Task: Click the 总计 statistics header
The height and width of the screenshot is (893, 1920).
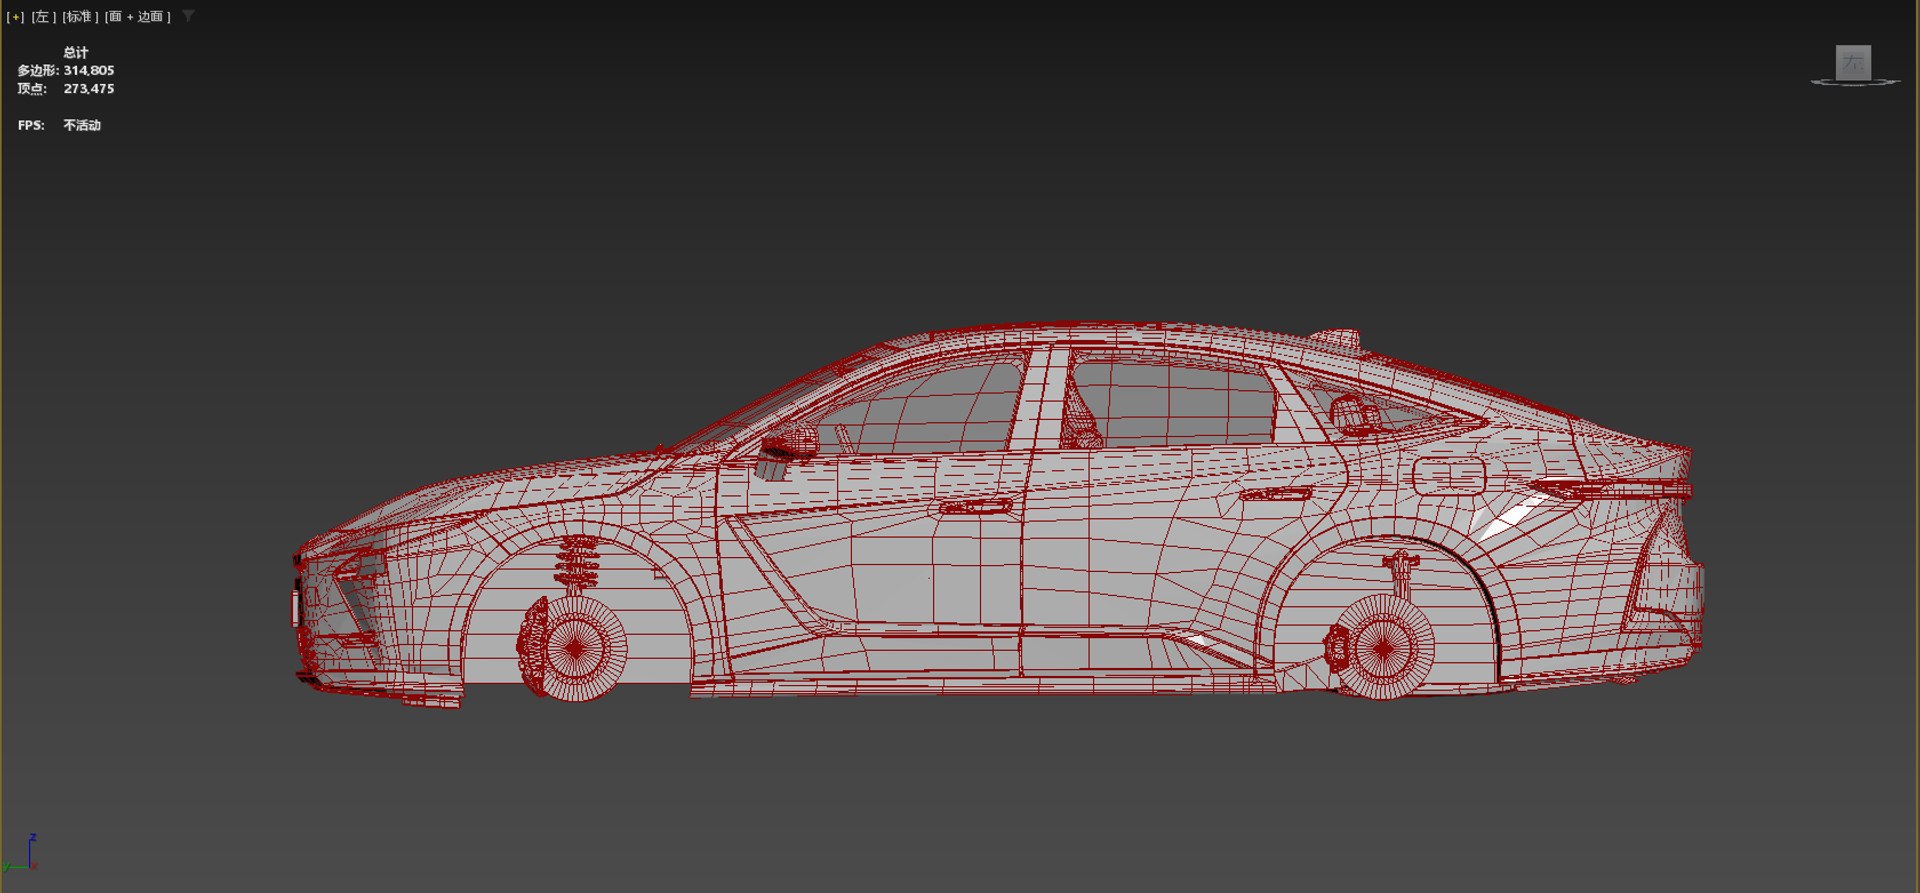Action: click(76, 53)
